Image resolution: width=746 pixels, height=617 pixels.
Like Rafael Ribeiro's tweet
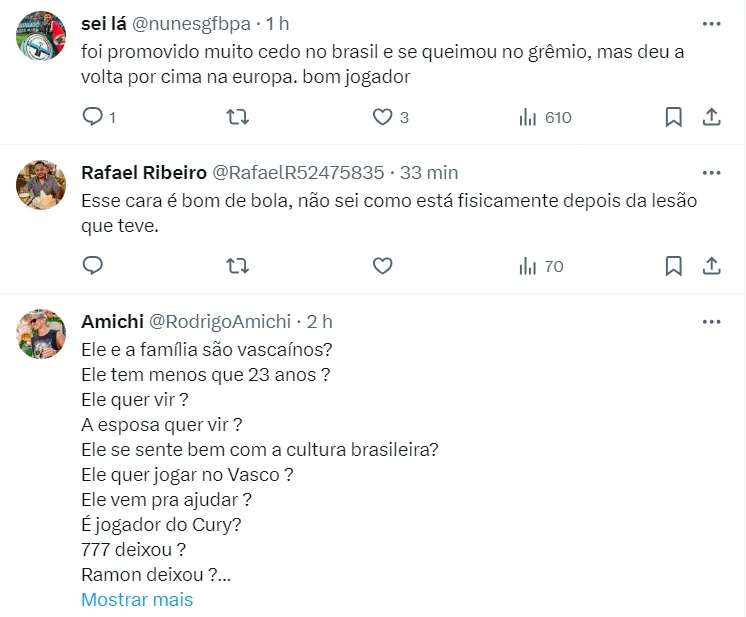pyautogui.click(x=382, y=266)
